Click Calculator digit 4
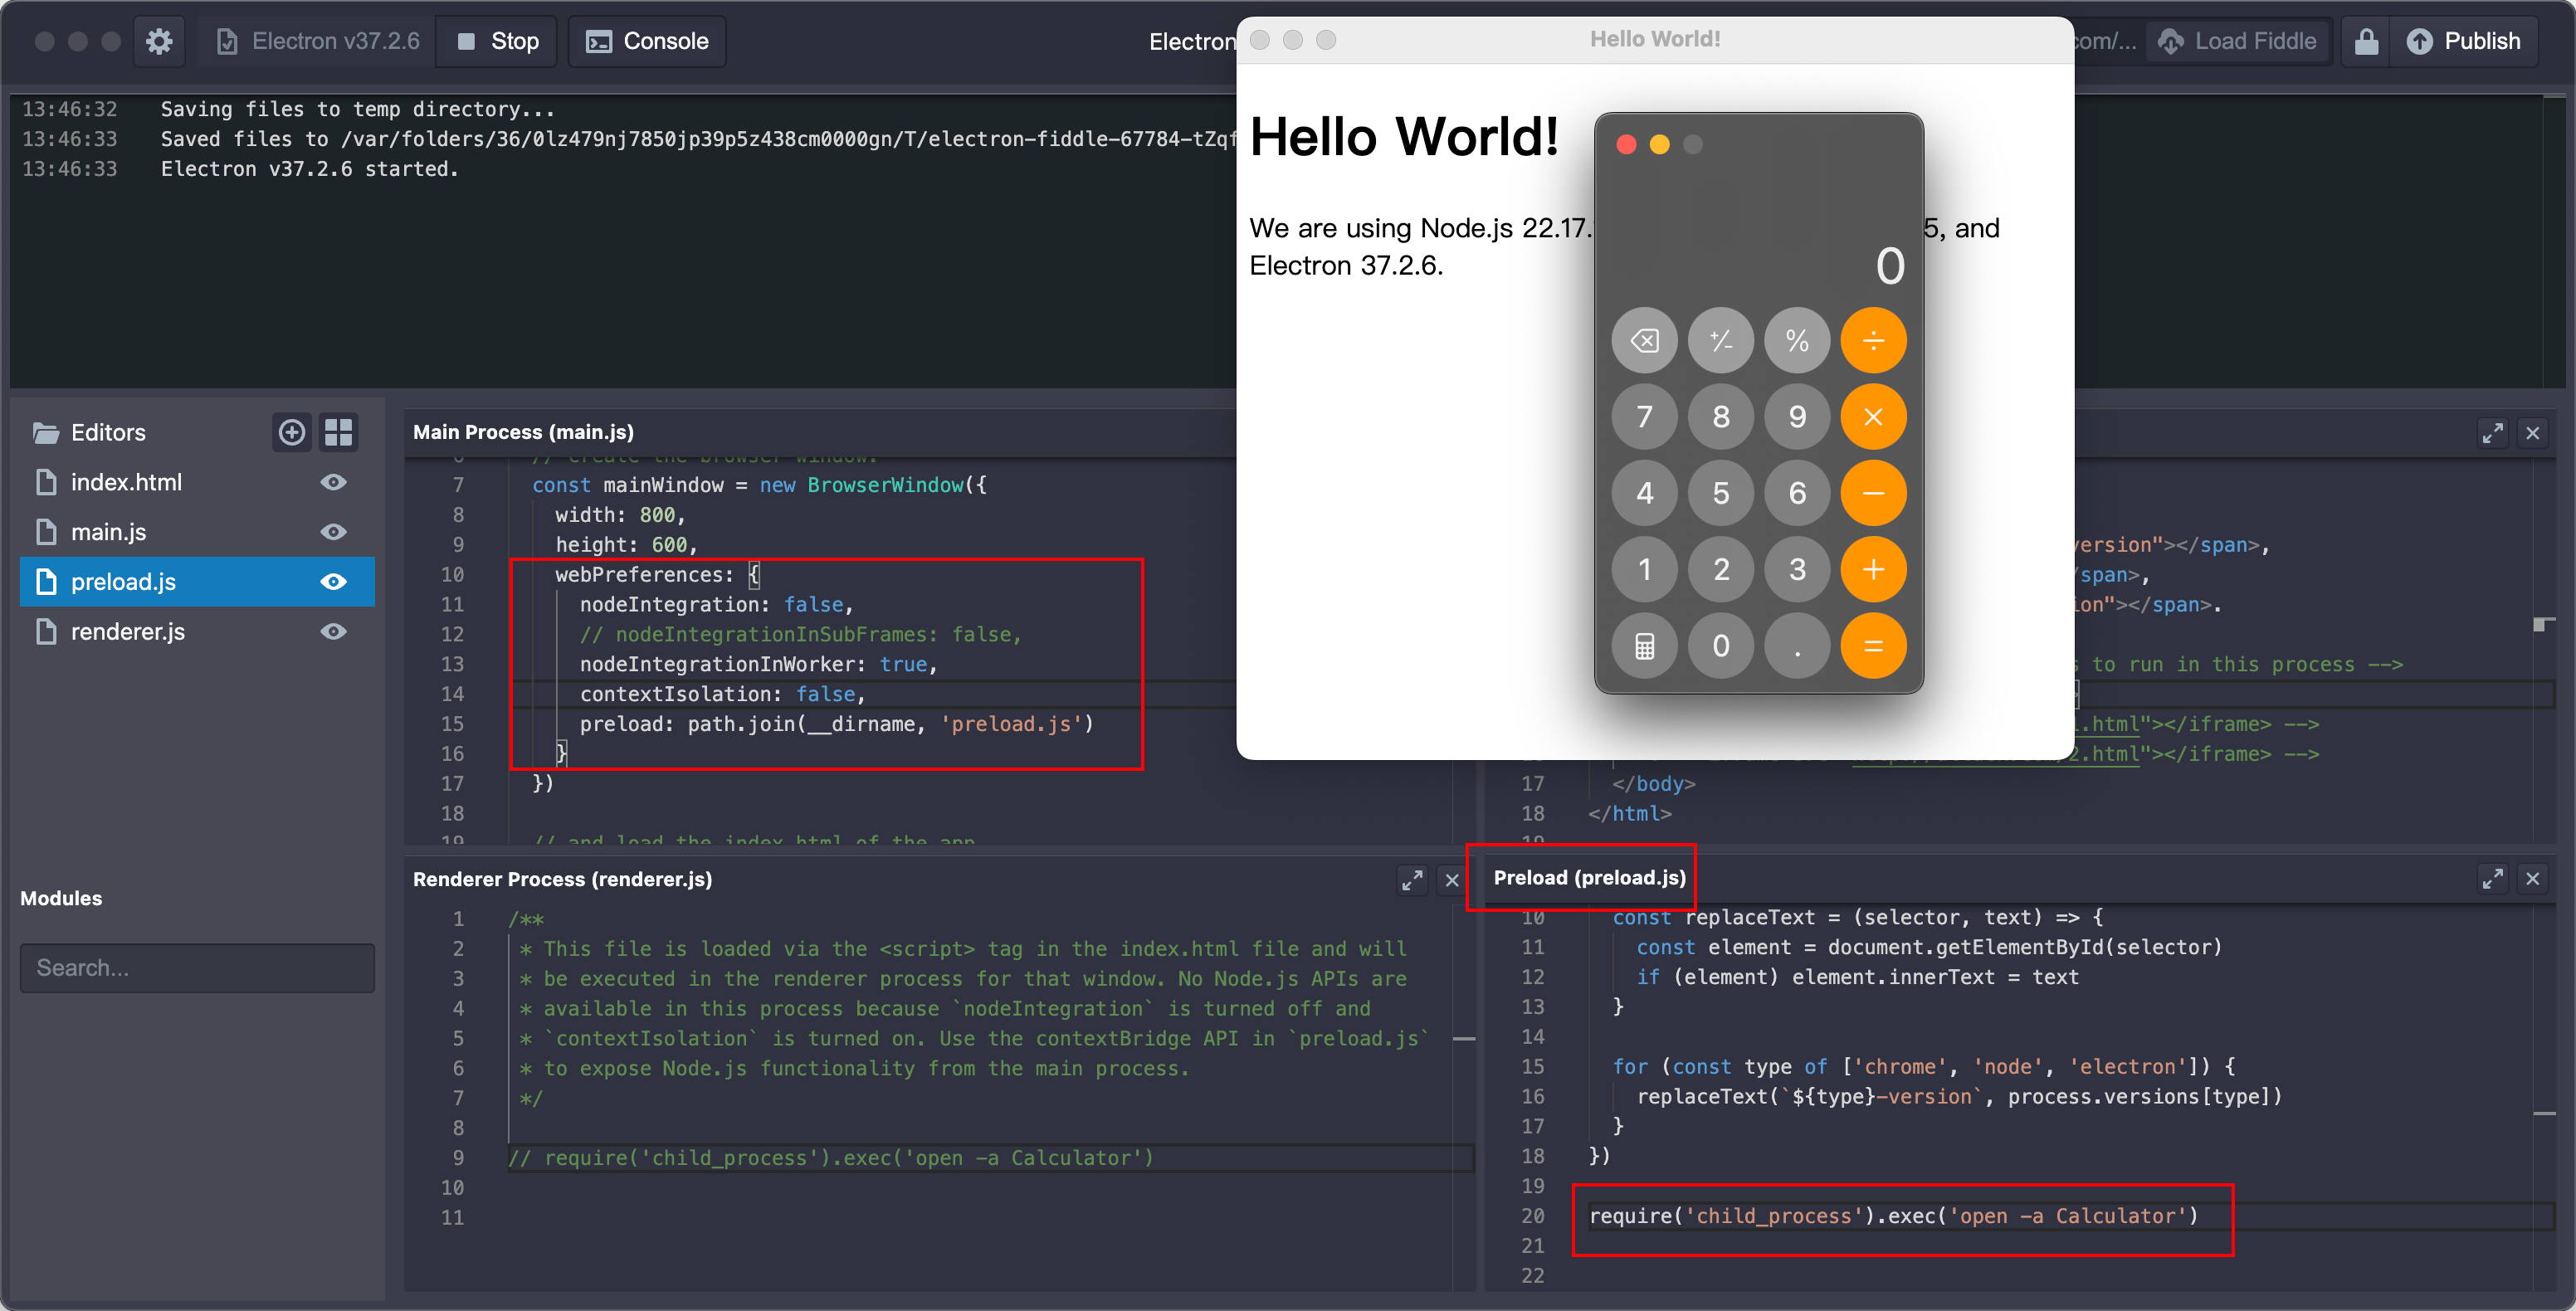 (1645, 493)
